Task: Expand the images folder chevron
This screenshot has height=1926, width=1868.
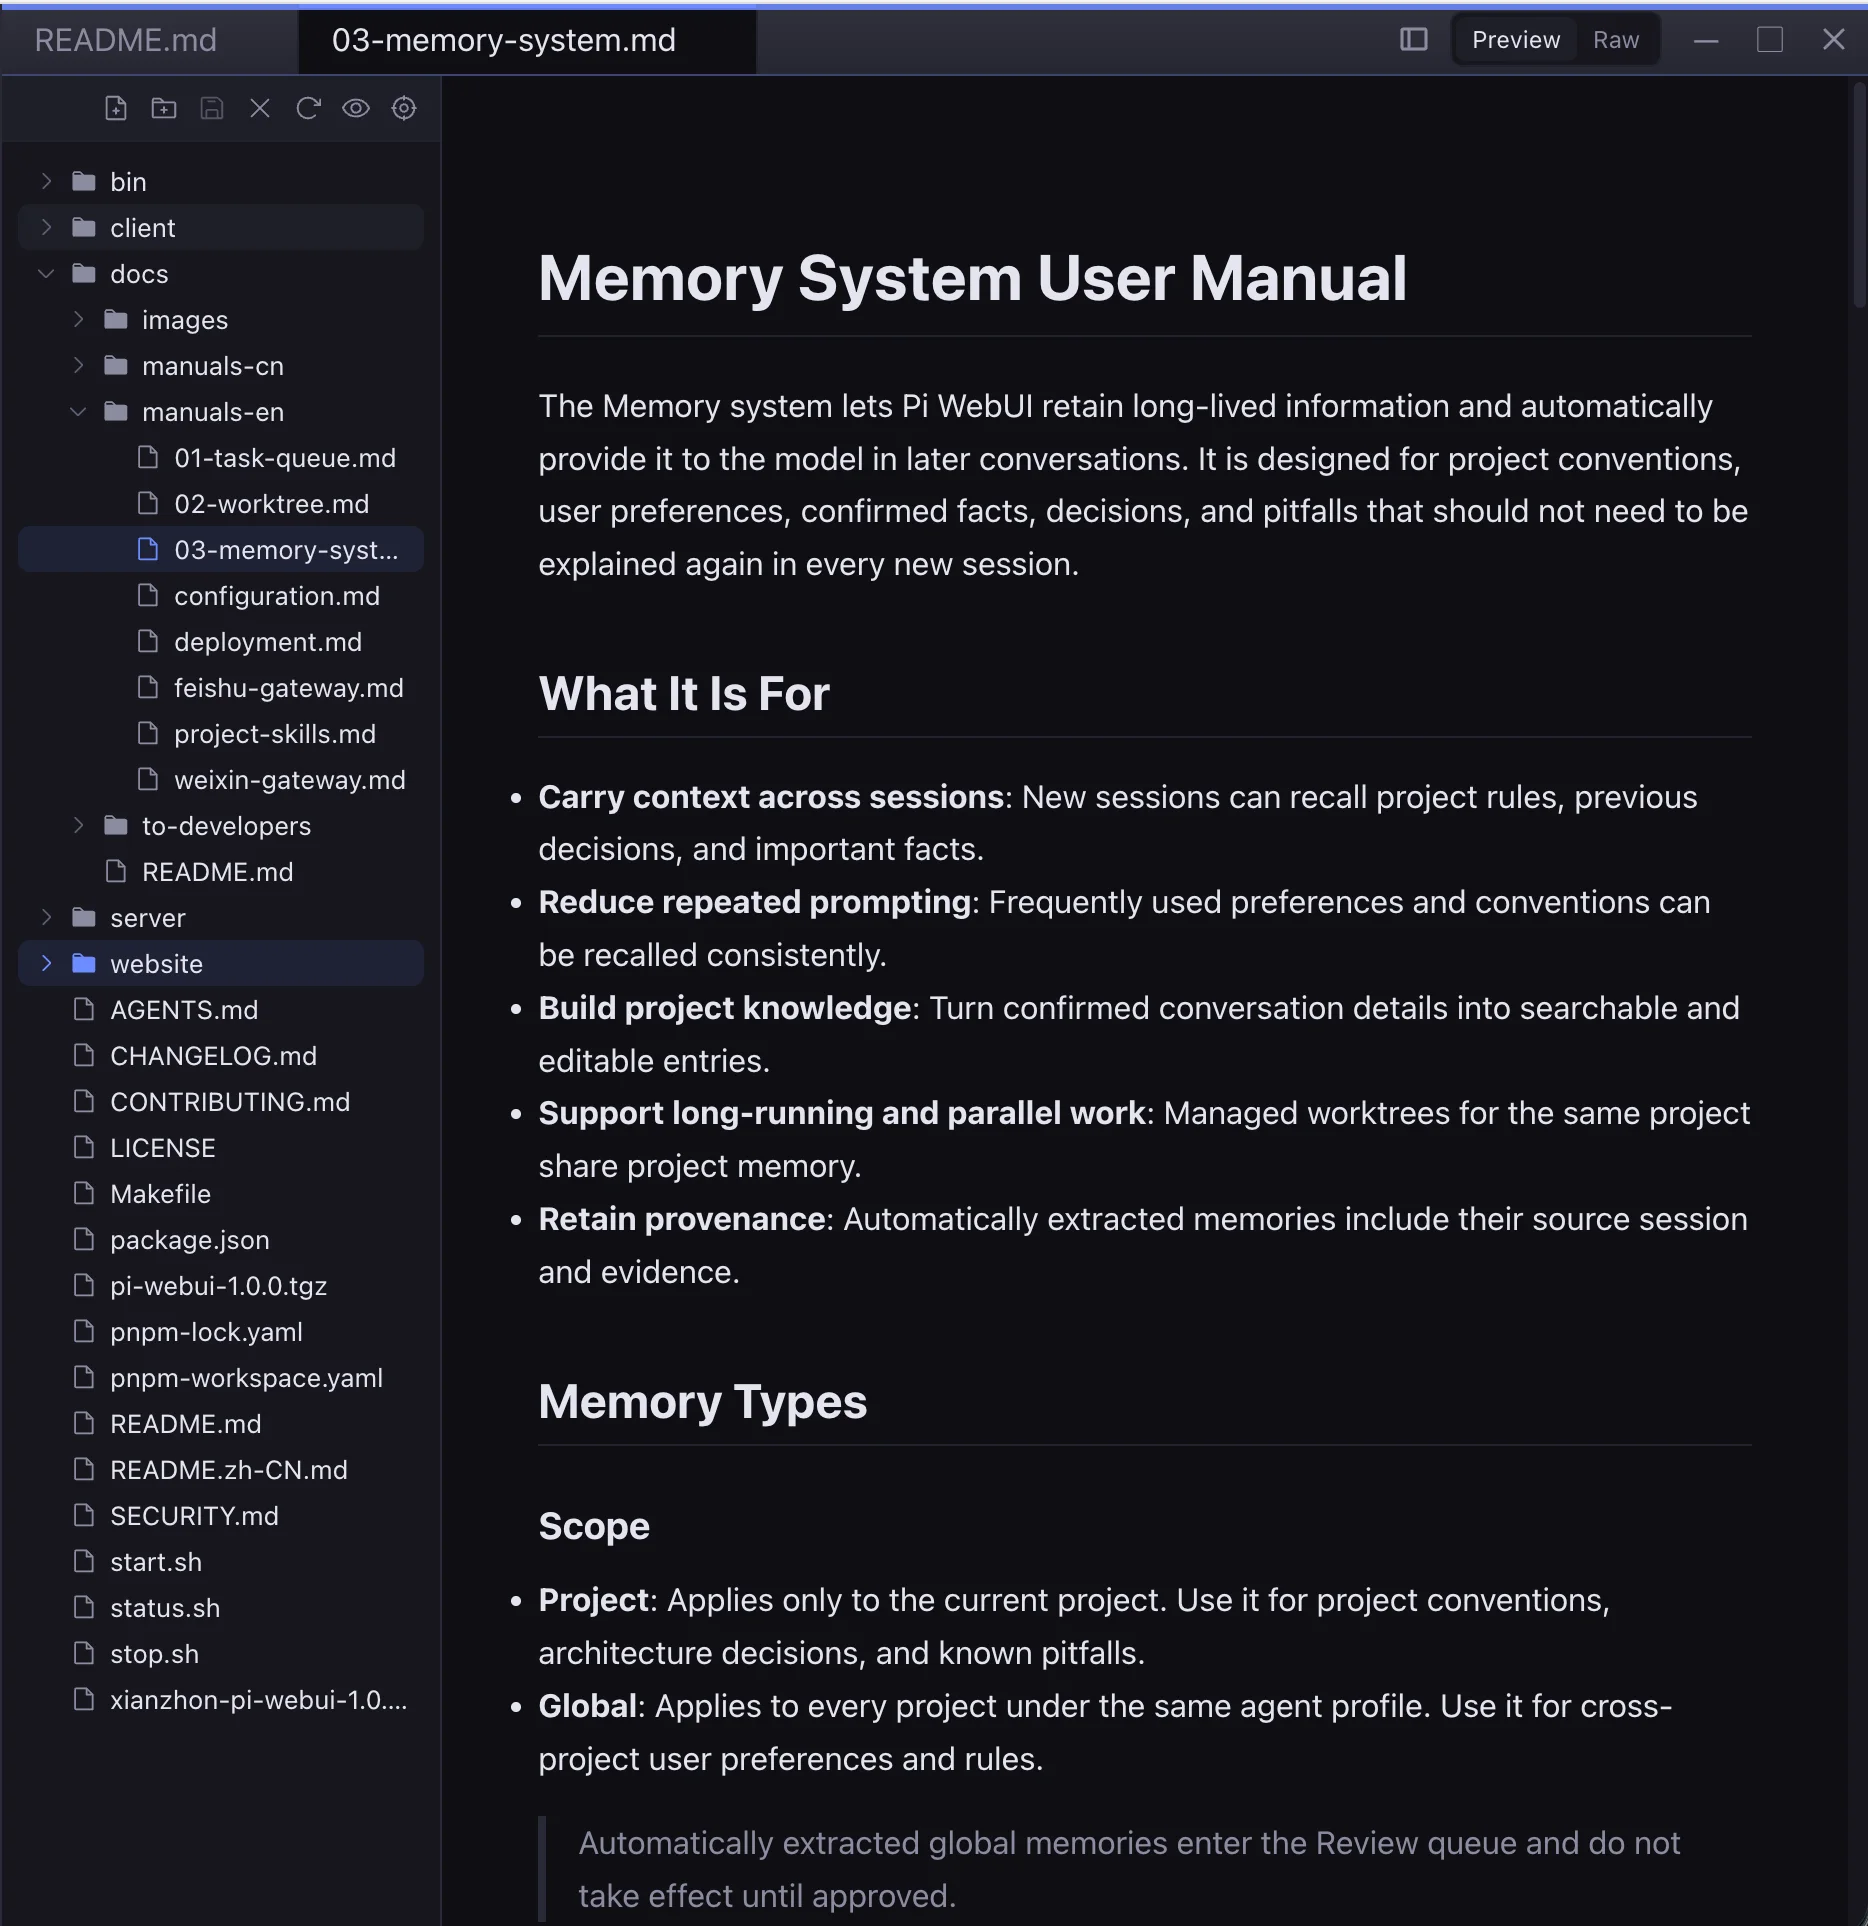Action: click(78, 319)
